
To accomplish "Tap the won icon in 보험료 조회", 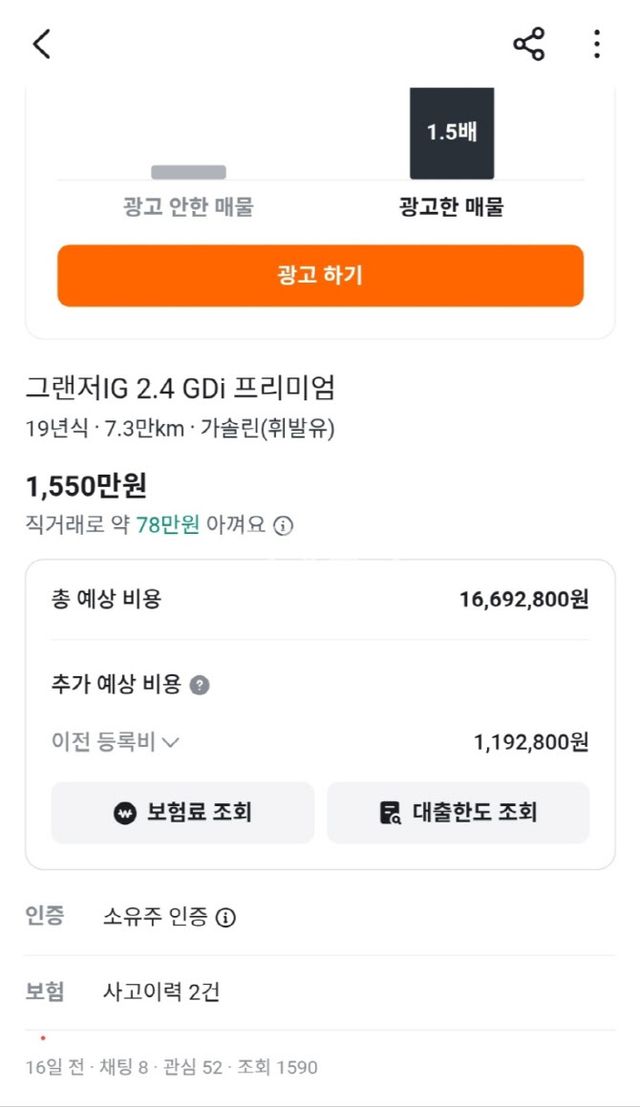I will point(125,813).
